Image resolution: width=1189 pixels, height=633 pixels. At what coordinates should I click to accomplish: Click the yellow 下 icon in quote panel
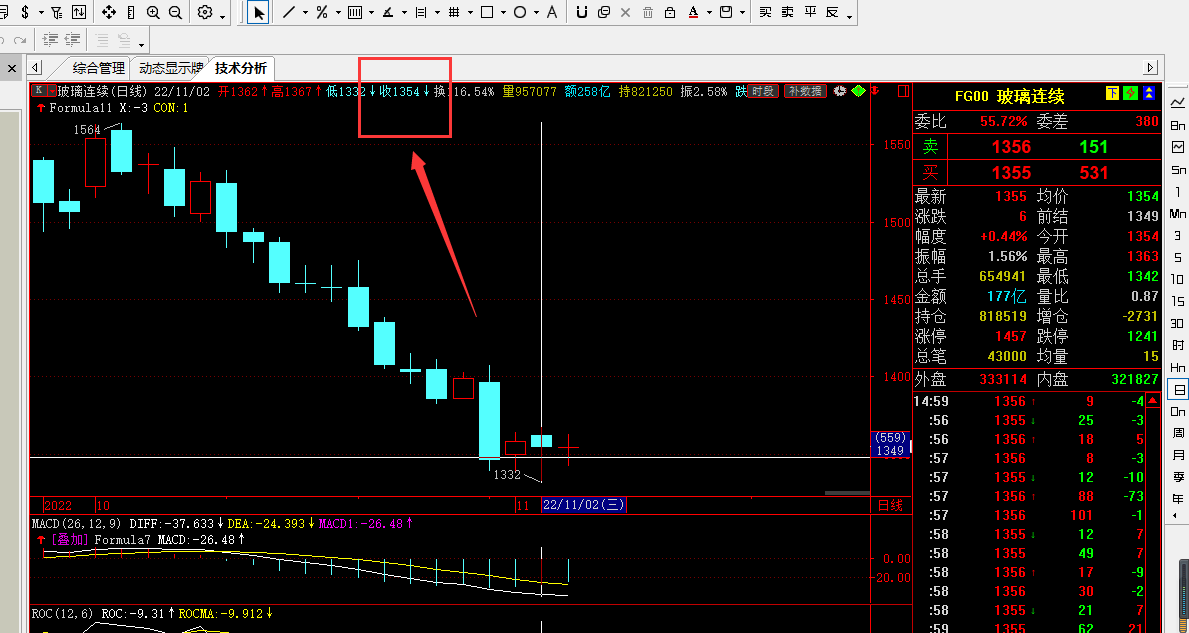click(x=1112, y=93)
